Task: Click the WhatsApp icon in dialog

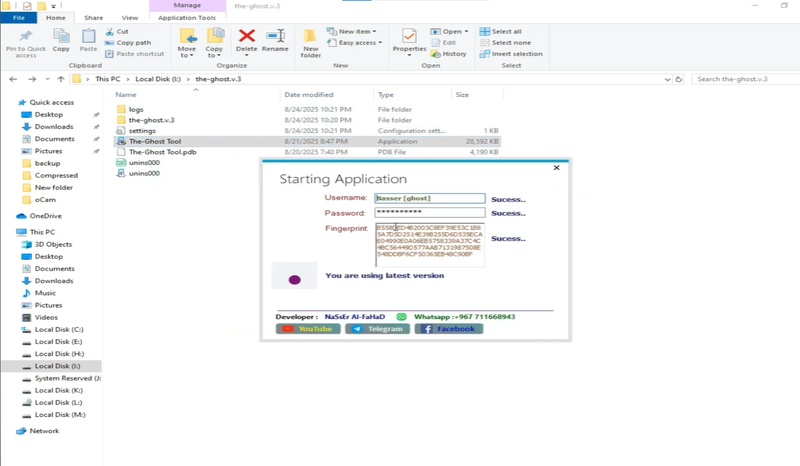Action: click(x=402, y=316)
